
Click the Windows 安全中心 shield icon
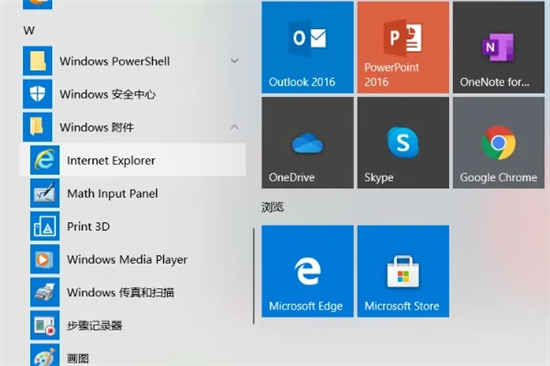(38, 94)
